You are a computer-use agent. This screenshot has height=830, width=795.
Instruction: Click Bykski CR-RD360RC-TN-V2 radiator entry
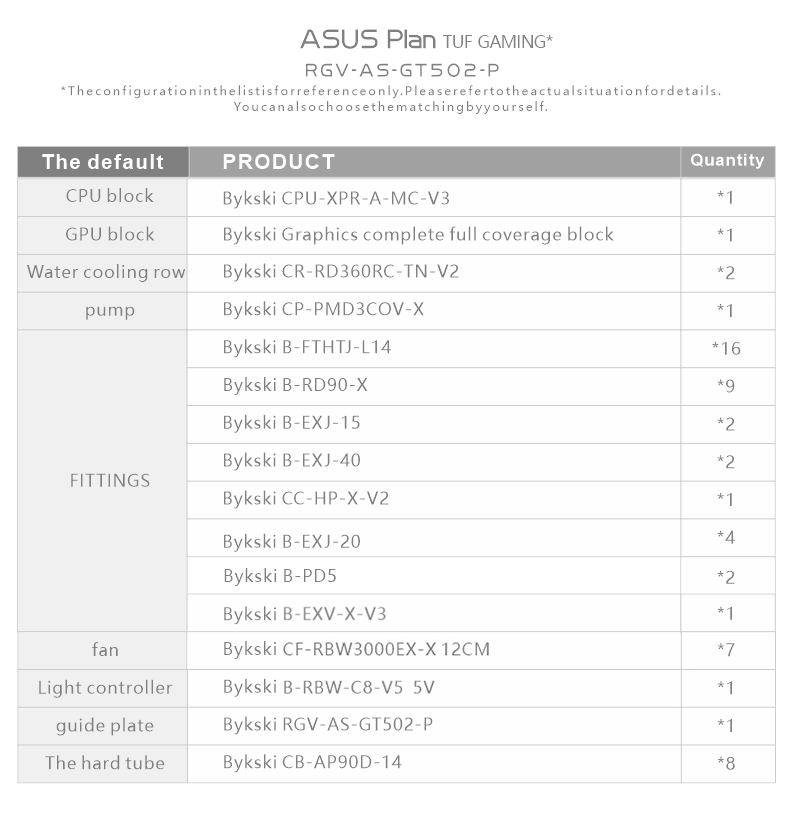click(341, 272)
